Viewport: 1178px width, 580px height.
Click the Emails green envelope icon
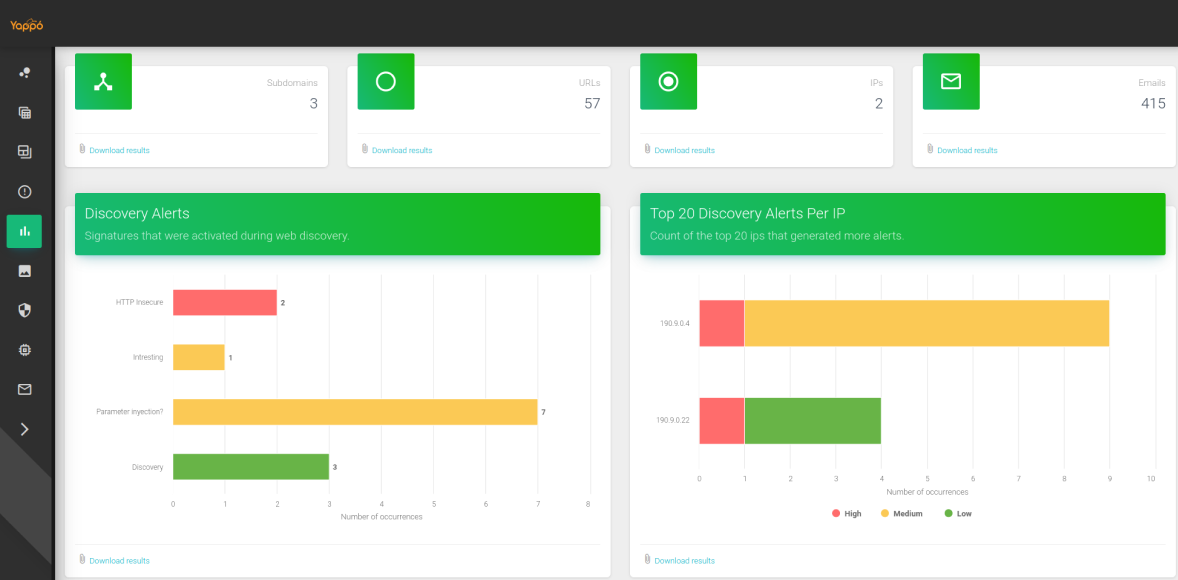[x=950, y=81]
